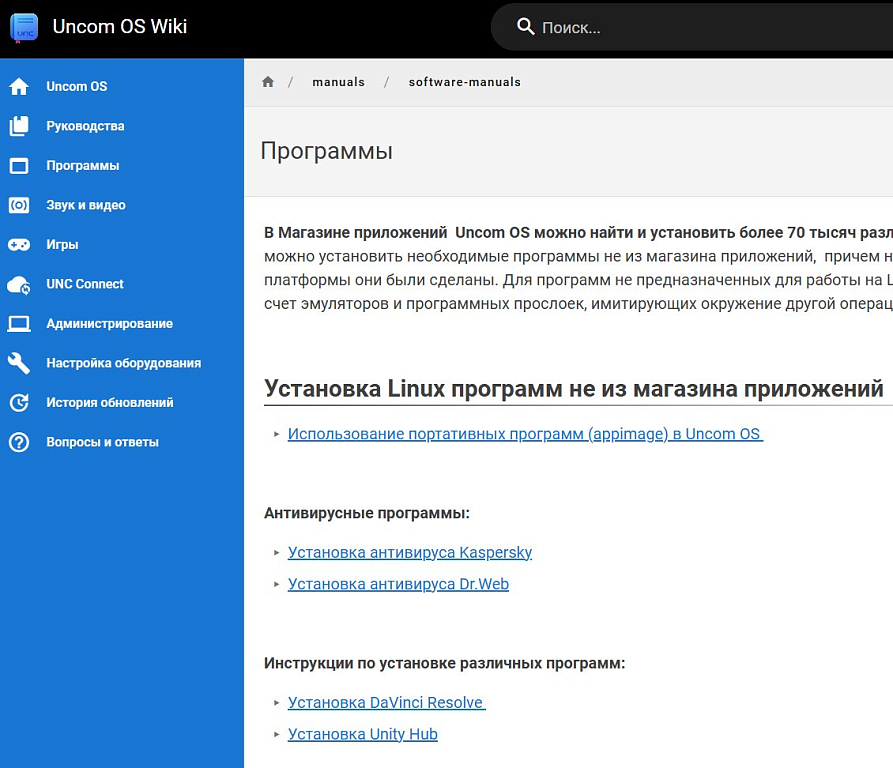
Task: Go to software-manuals breadcrumb
Action: point(464,82)
